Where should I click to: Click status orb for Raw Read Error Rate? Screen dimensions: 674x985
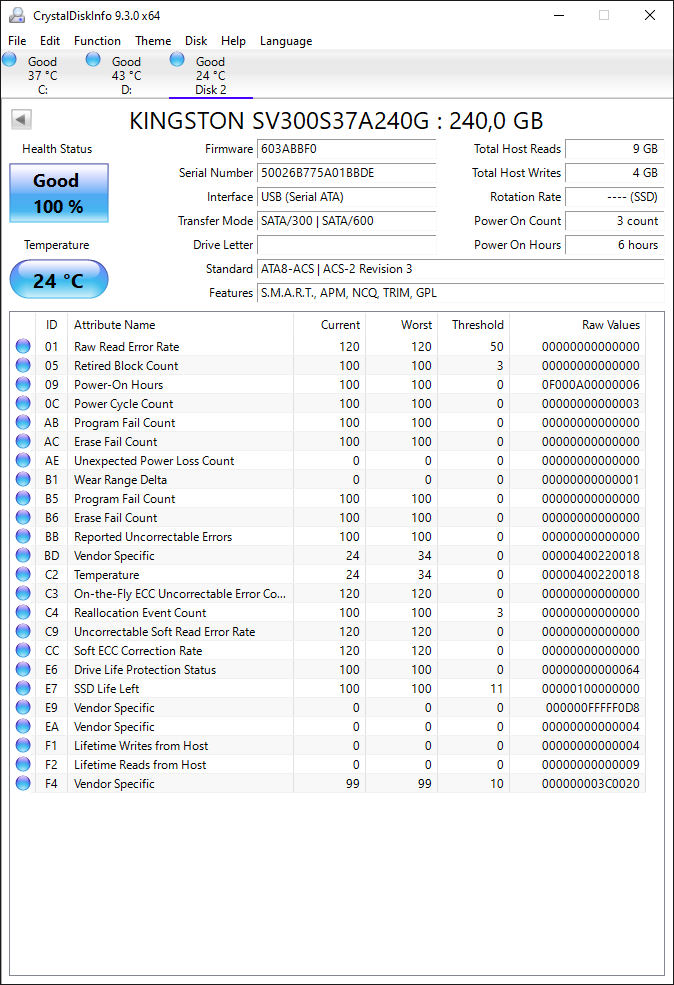[23, 346]
